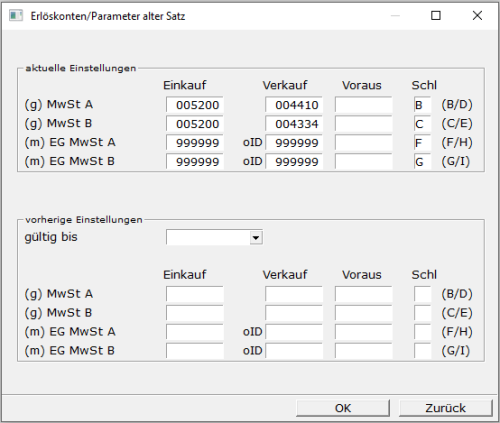The width and height of the screenshot is (500, 423).
Task: Select Verkauf field showing 004410
Action: pyautogui.click(x=294, y=105)
